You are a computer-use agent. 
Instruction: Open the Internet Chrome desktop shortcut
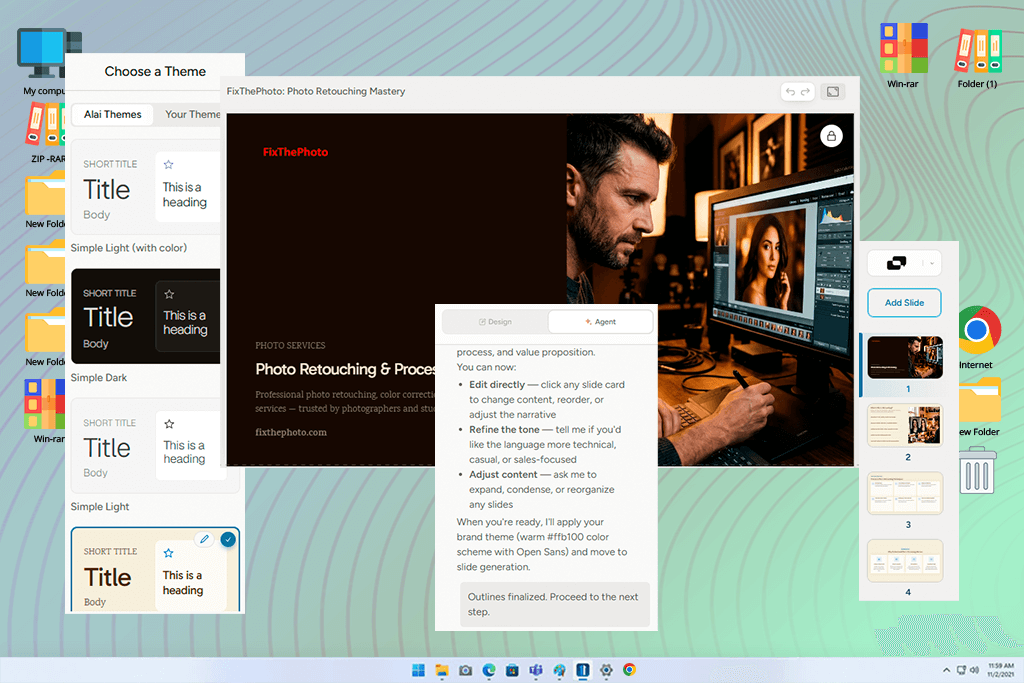point(977,338)
